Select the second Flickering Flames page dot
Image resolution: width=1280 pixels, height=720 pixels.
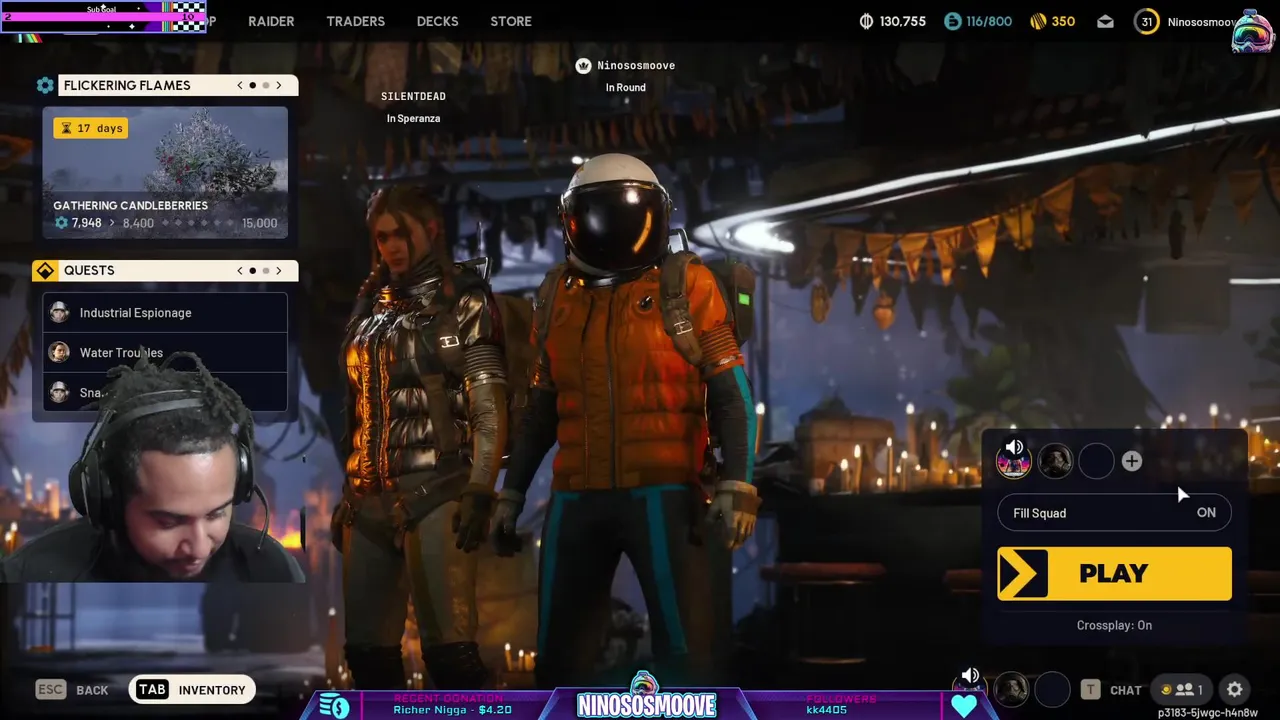coord(265,85)
